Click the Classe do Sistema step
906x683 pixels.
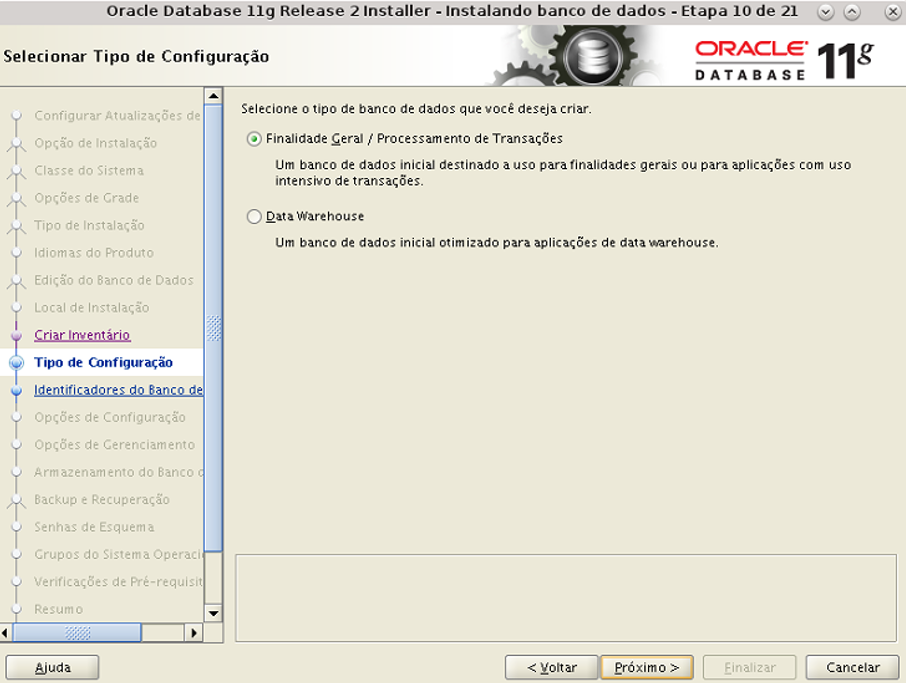pos(89,170)
